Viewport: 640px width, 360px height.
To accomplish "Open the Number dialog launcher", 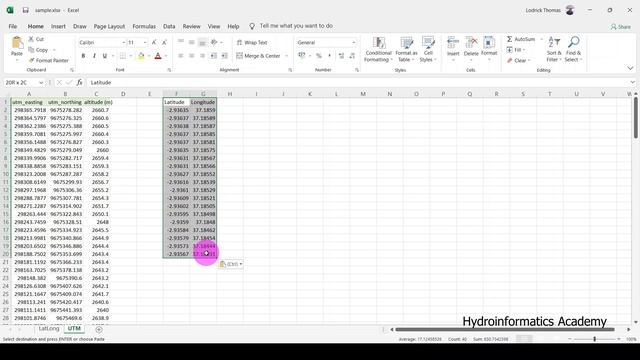I will (x=357, y=70).
